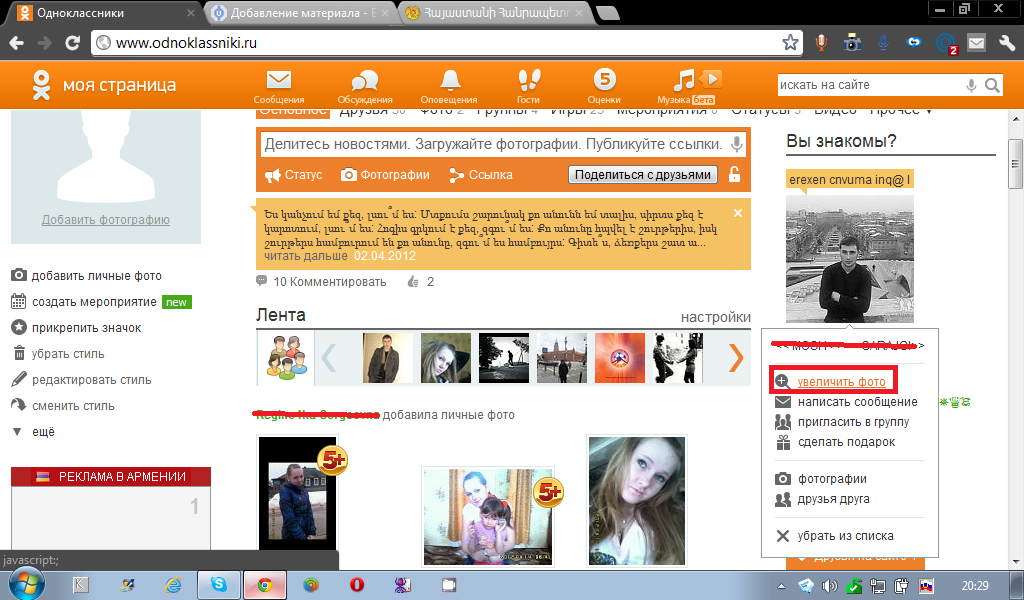Click читать дальше on the status note
Screen dimensions: 1024x600
coord(306,256)
